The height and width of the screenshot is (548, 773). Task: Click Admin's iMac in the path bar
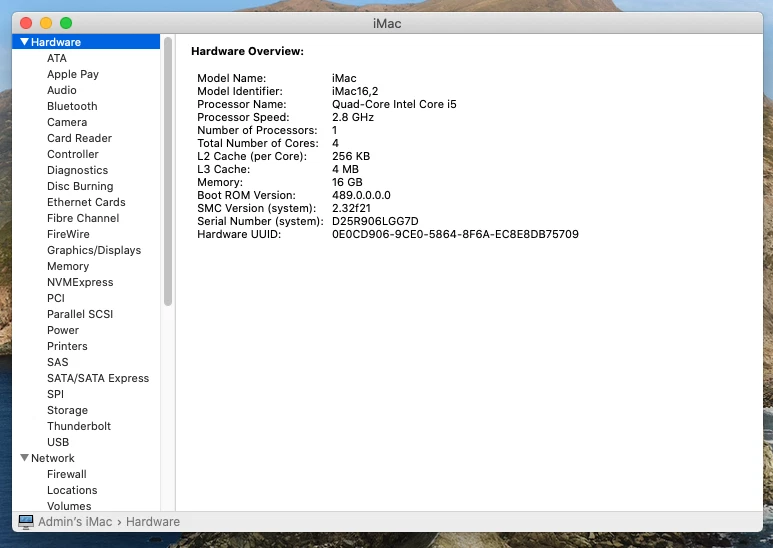click(75, 521)
